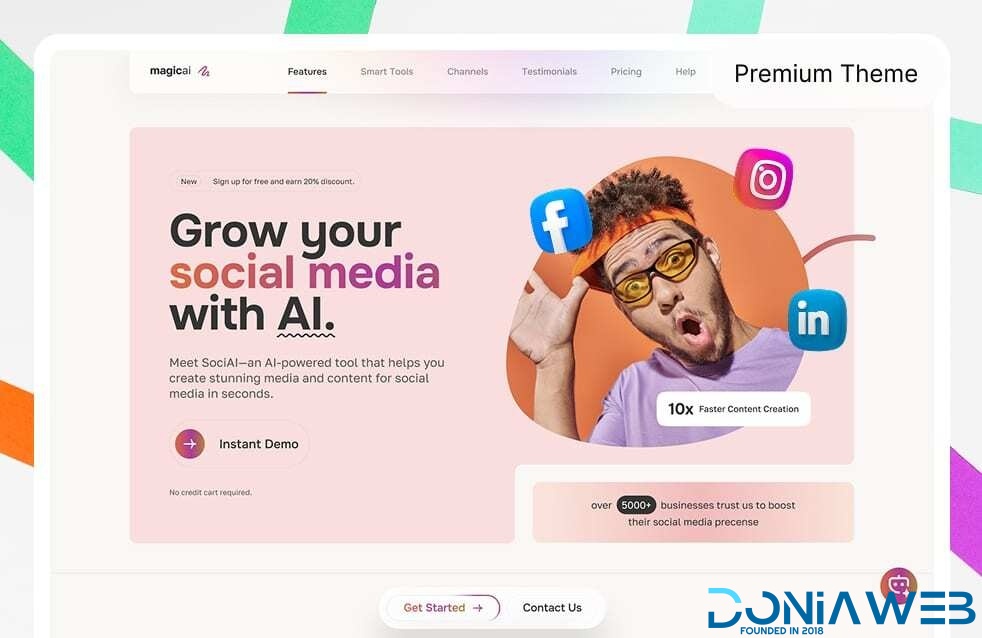Open the Smart Tools menu item
The height and width of the screenshot is (638, 982).
point(387,72)
